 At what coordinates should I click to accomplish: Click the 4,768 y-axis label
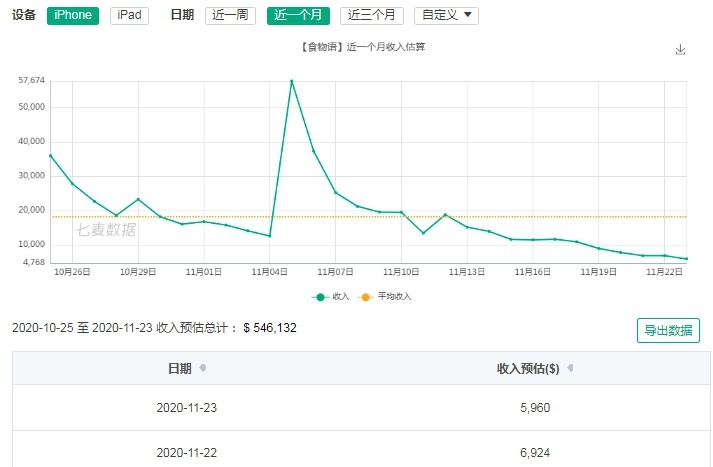[x=34, y=262]
